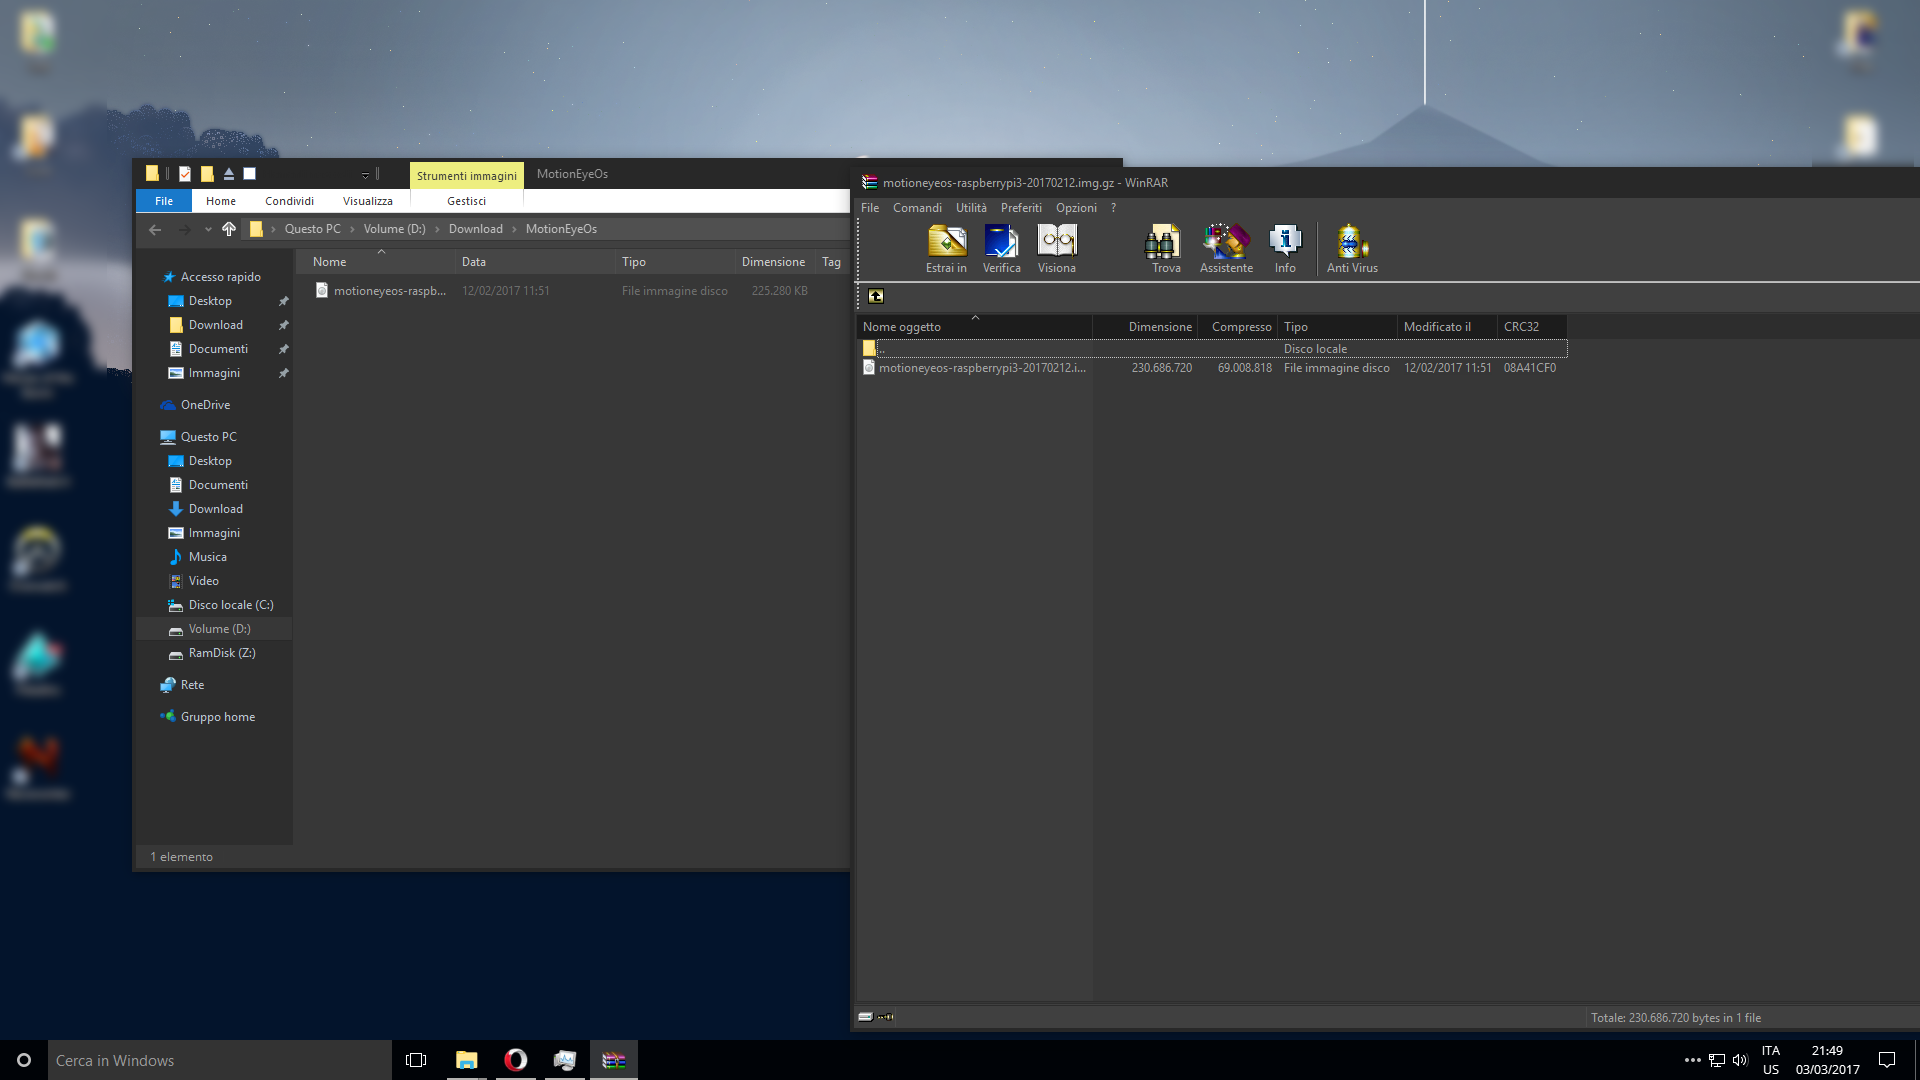The width and height of the screenshot is (1920, 1080).
Task: Click the Verifica archive icon in WinRAR
Action: point(1001,248)
